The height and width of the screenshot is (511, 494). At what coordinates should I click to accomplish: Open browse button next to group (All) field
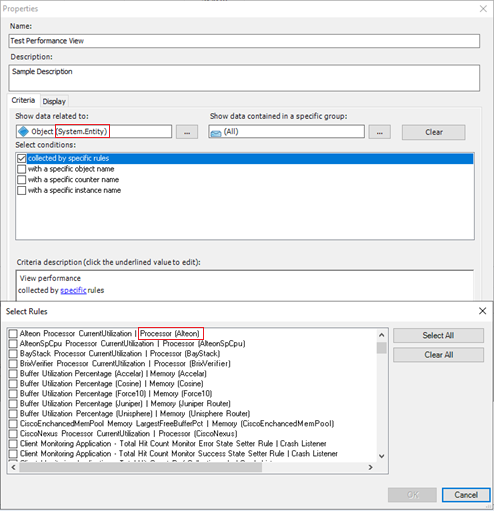click(x=380, y=132)
